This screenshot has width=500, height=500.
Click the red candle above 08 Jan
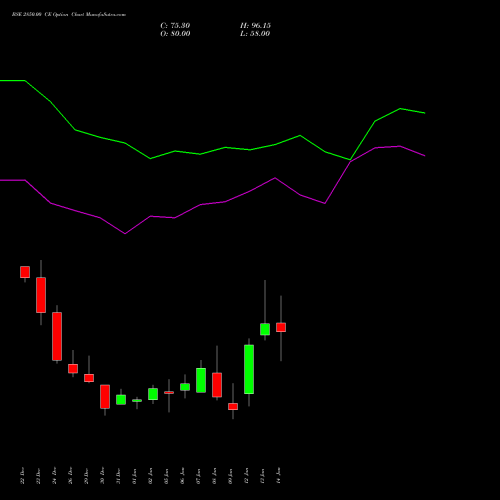pyautogui.click(x=217, y=385)
